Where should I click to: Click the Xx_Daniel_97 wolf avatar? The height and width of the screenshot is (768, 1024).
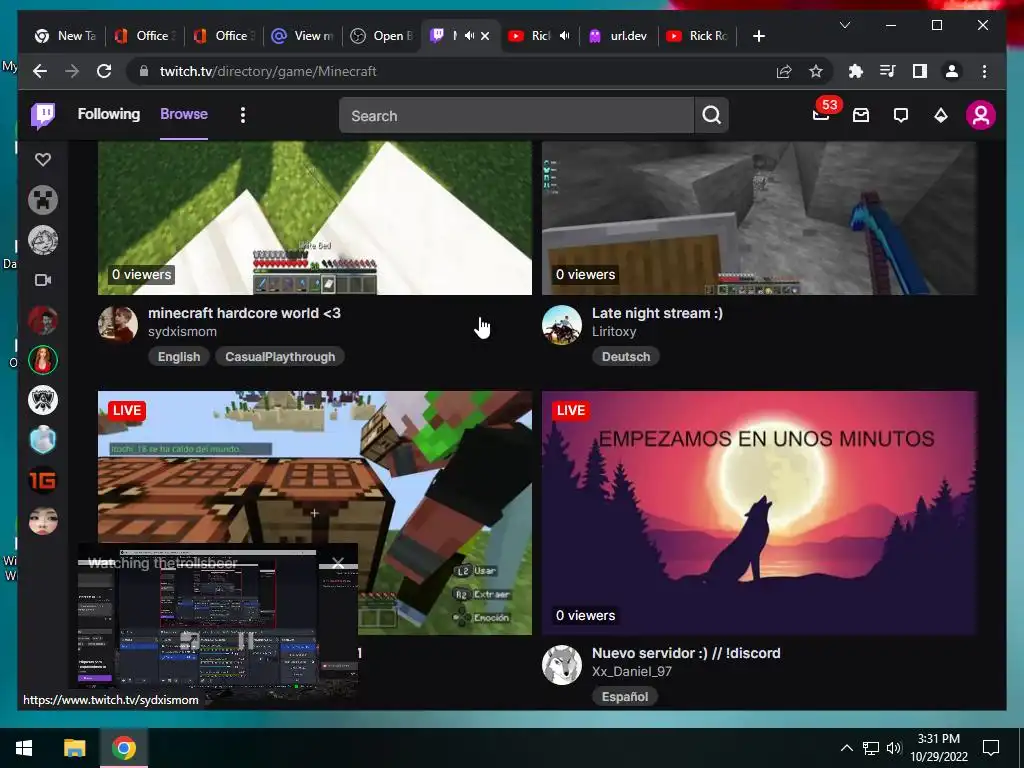pos(562,665)
